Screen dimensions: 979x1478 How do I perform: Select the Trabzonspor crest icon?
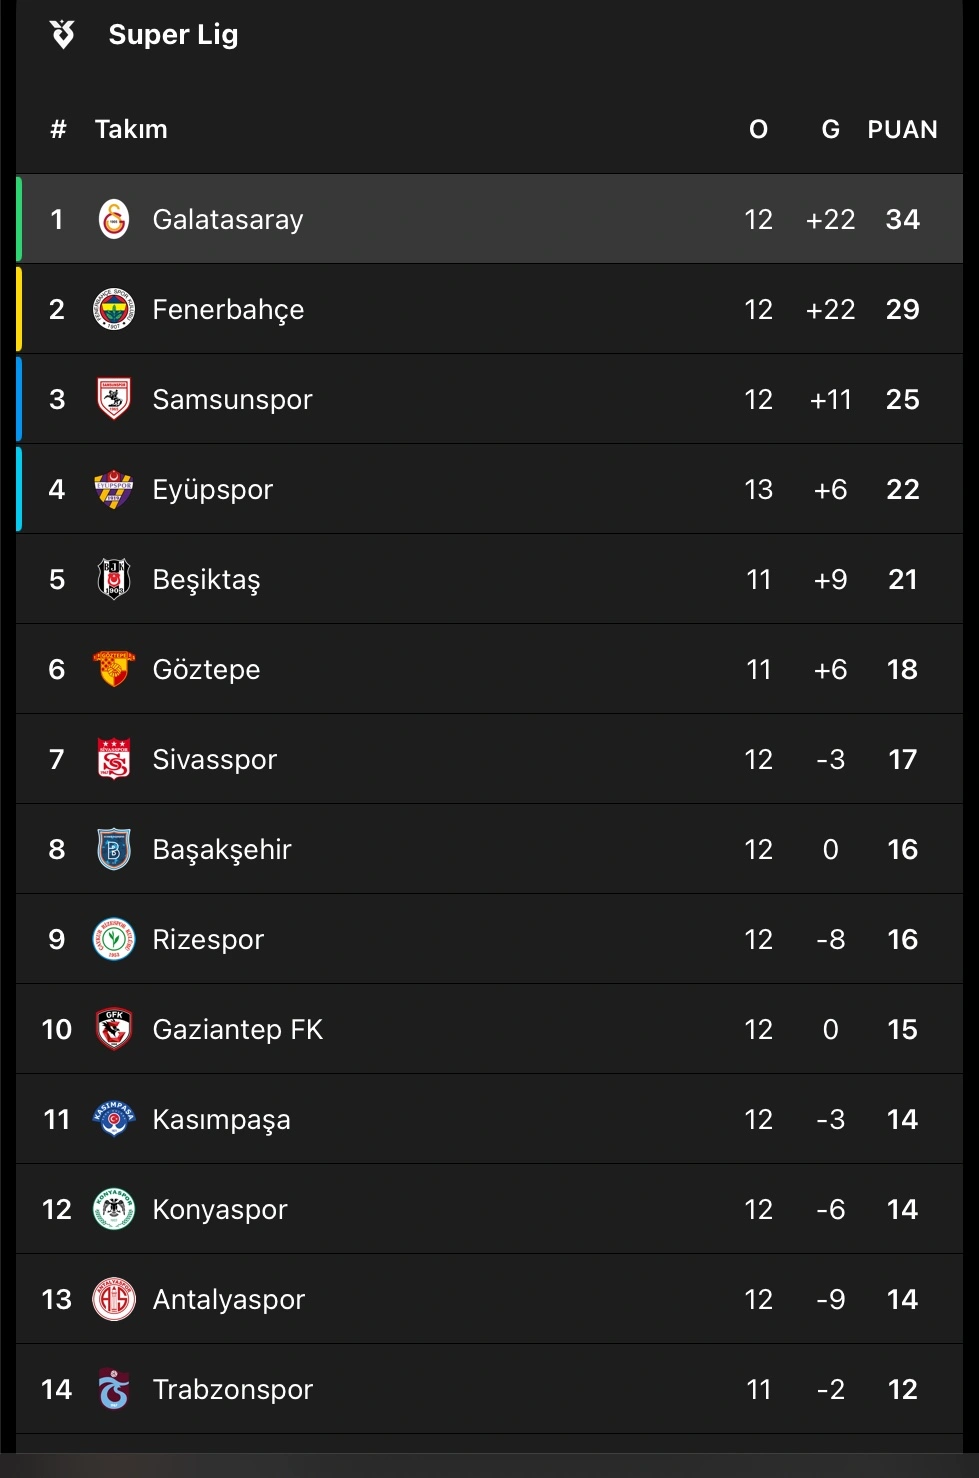(114, 1389)
